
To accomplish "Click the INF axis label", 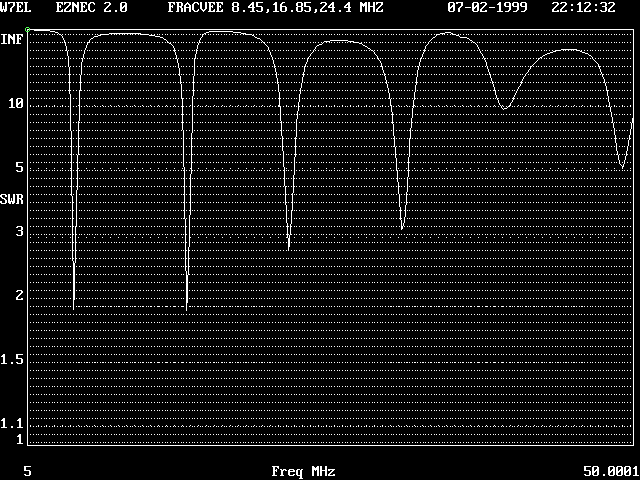I will click(x=12, y=40).
